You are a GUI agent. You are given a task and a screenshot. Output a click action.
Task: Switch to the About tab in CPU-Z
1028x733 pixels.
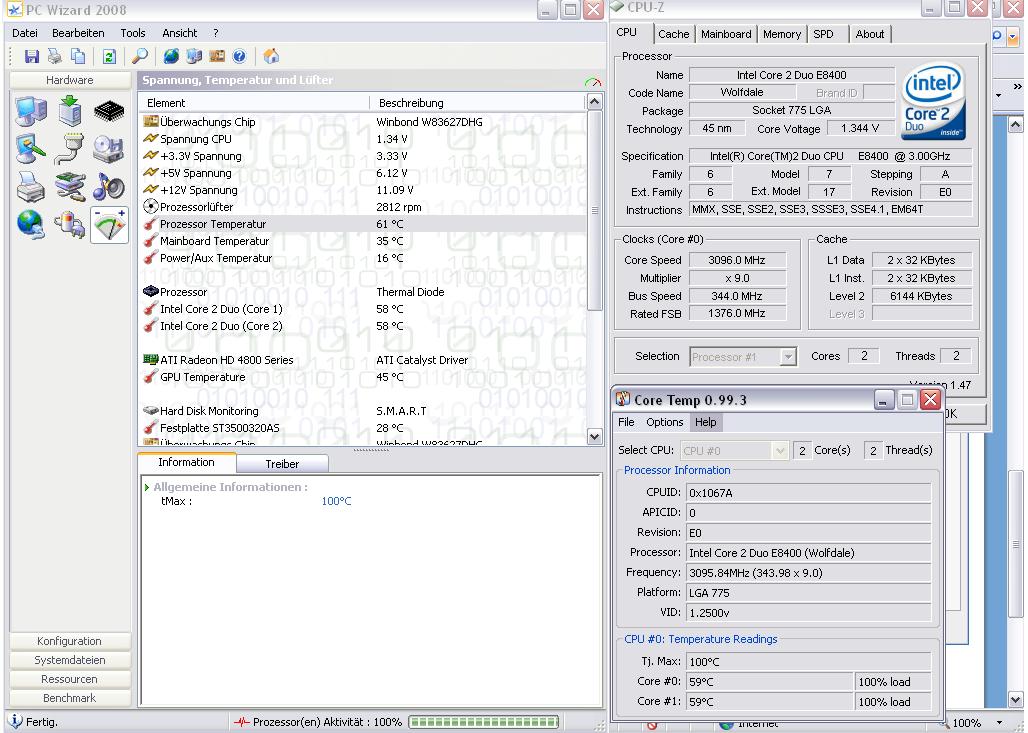click(869, 34)
